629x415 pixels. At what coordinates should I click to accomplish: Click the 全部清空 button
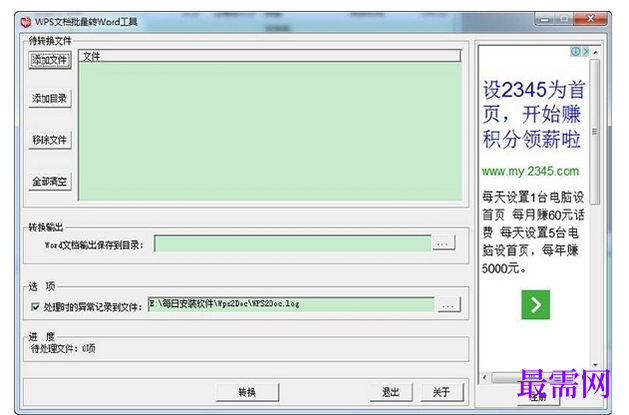point(50,182)
